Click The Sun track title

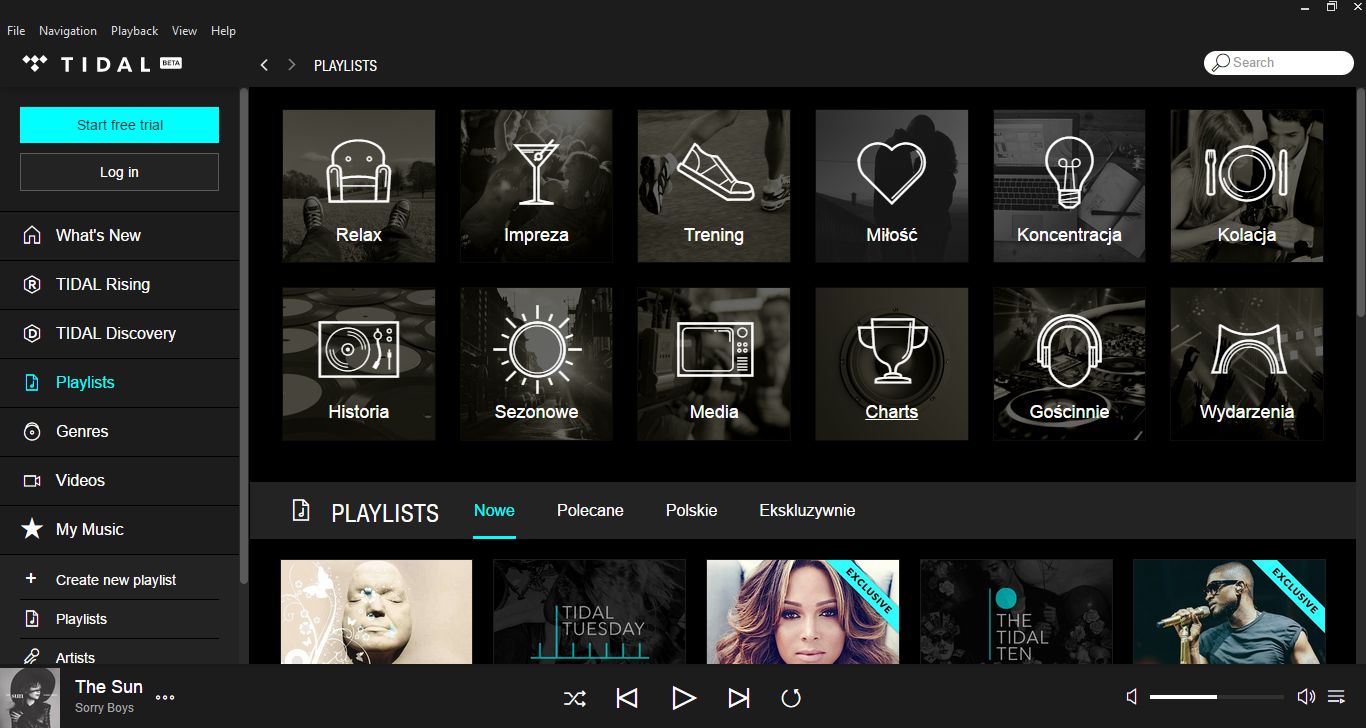[109, 687]
